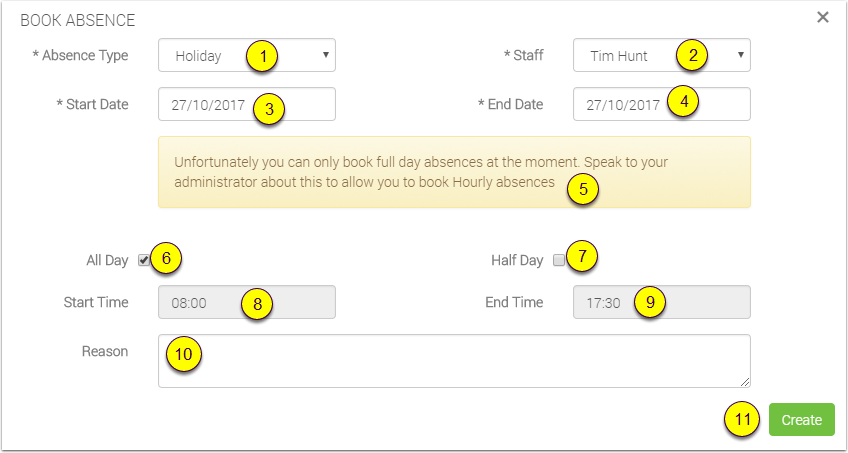
Task: Click the Start Time field showing 08:00
Action: coord(200,302)
